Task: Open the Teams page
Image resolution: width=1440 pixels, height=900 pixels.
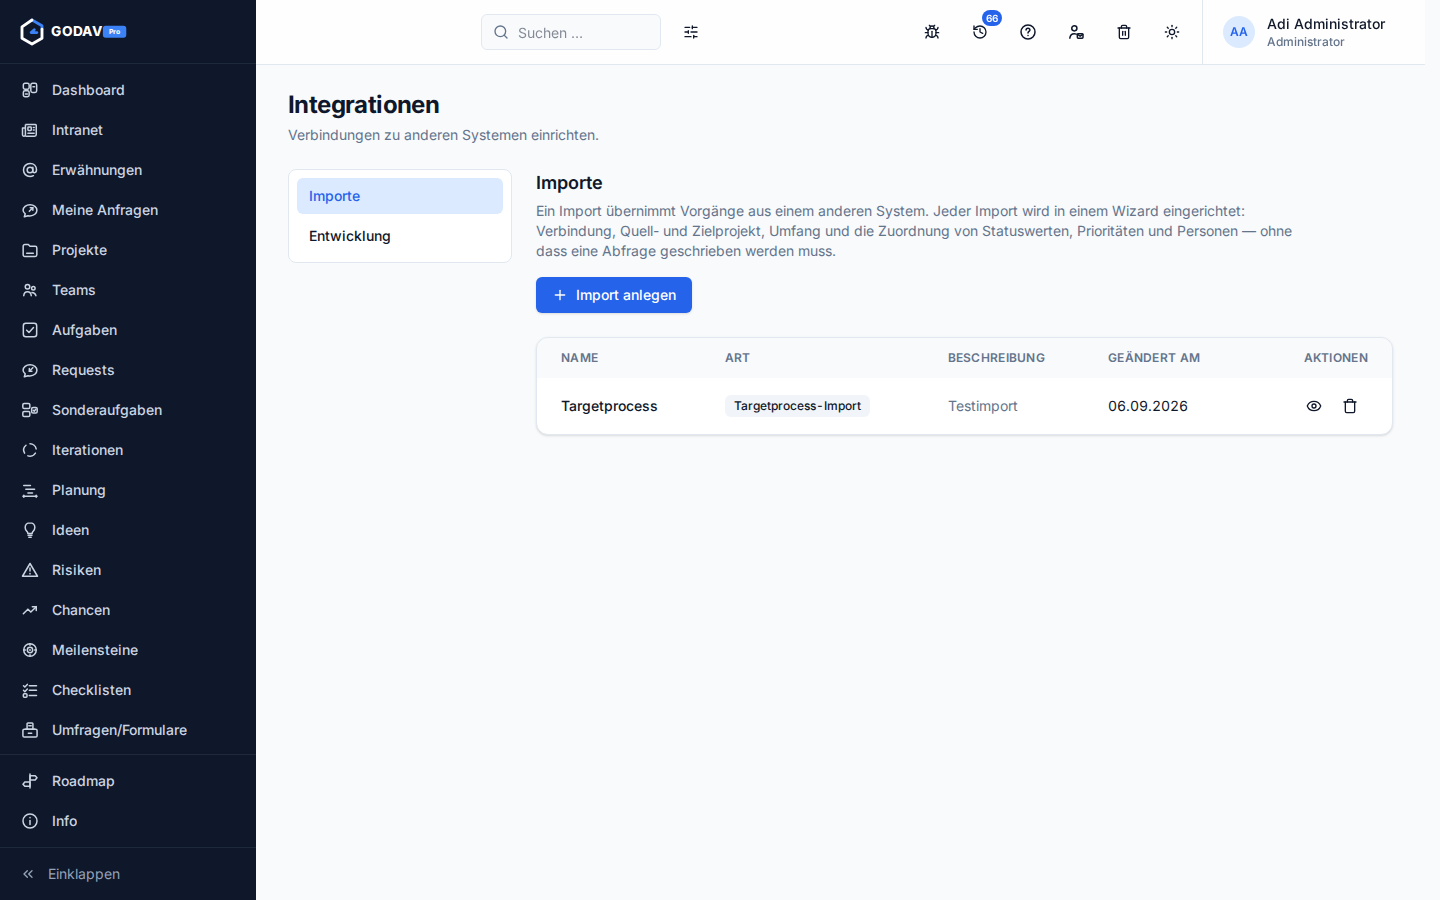Action: [128, 290]
